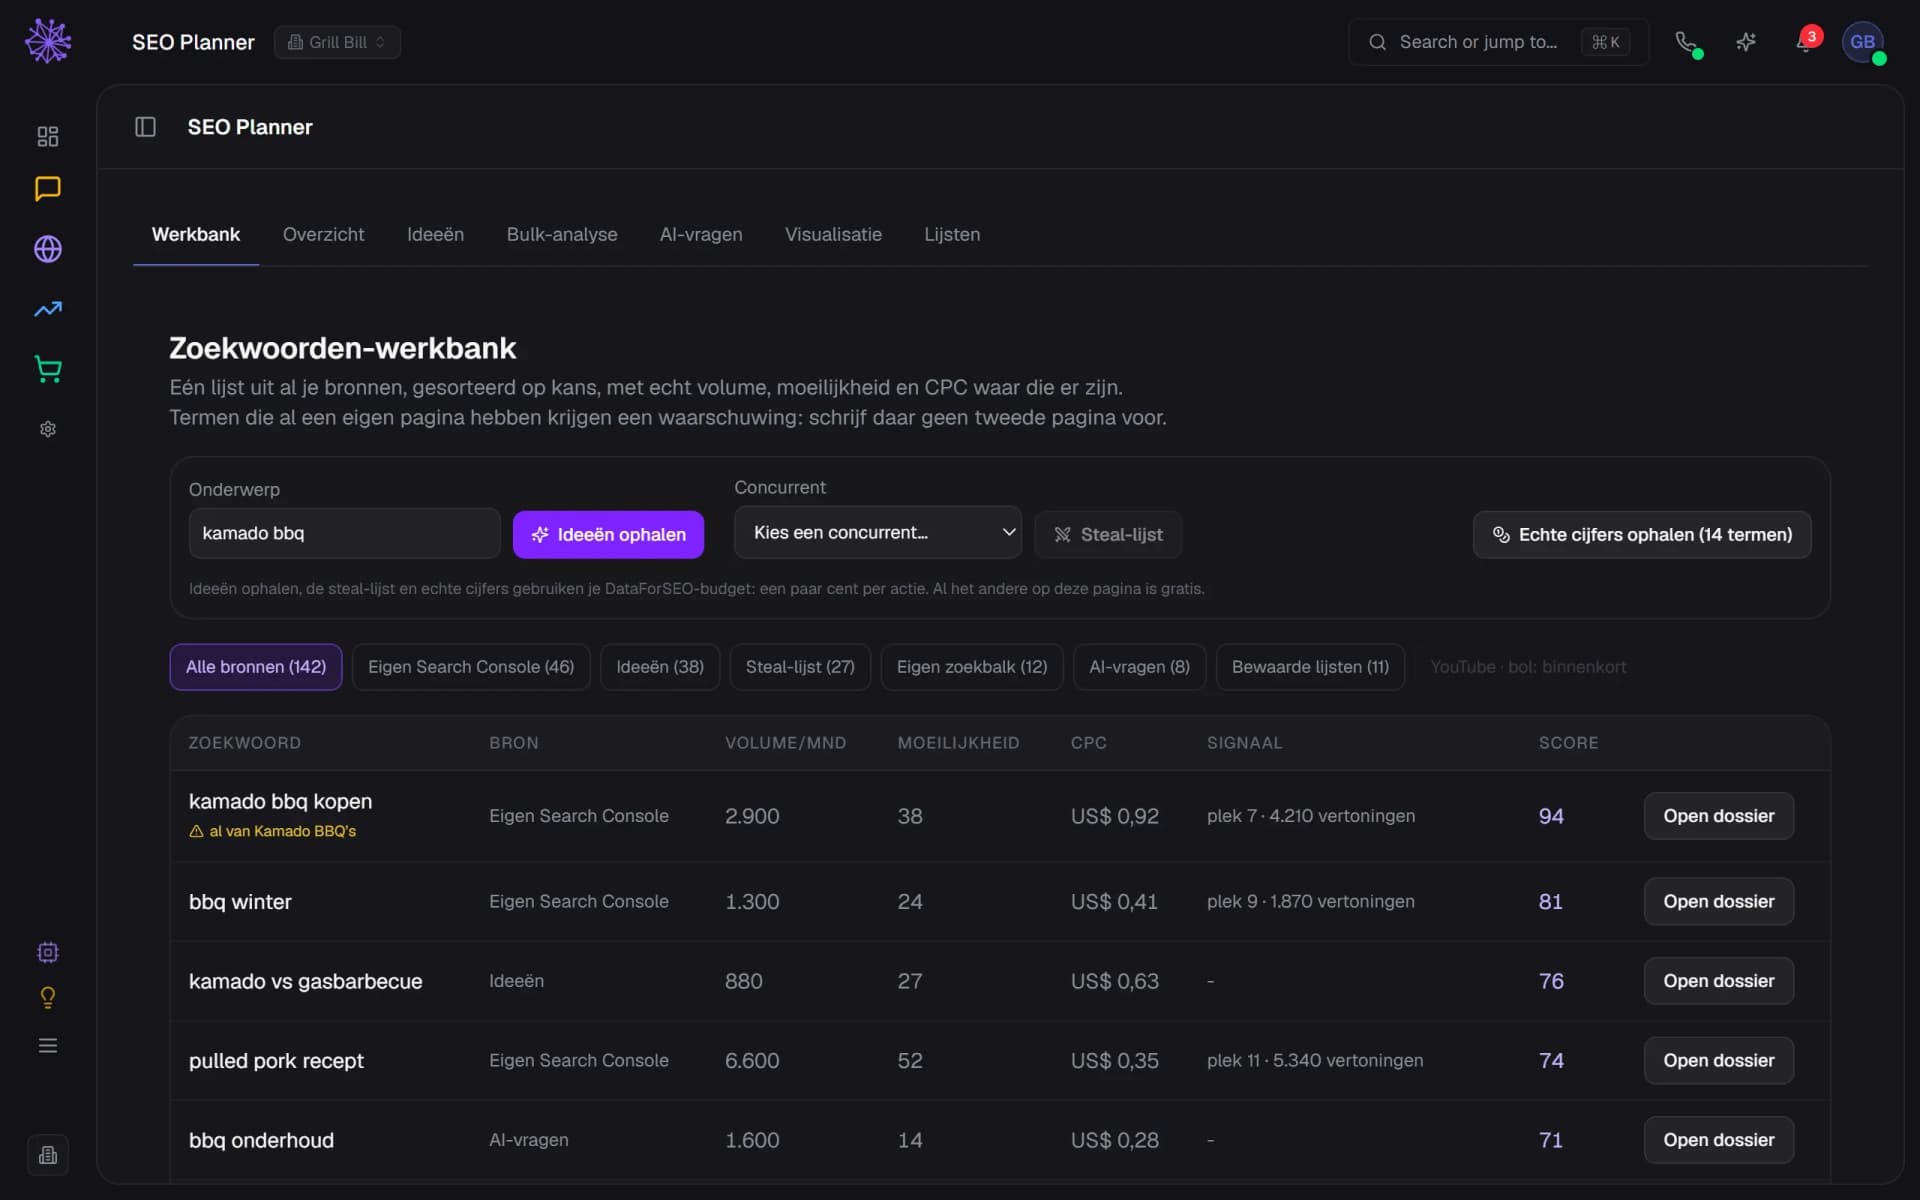Open the dashboard grid icon in sidebar

point(47,136)
